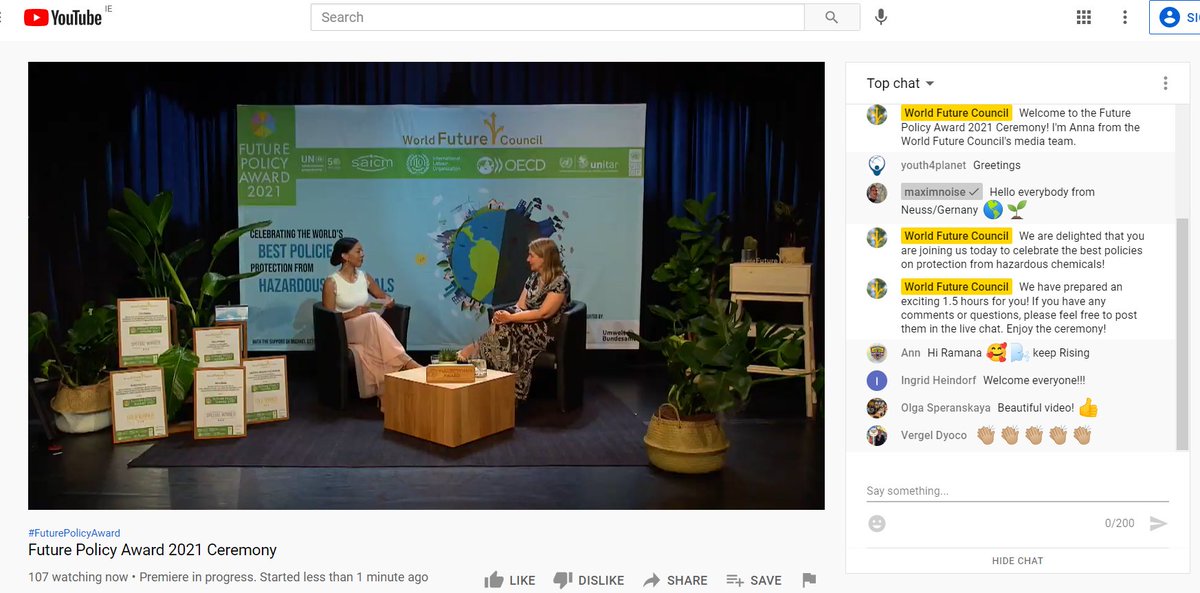Click maximnoise avatar
1200x593 pixels.
(877, 192)
